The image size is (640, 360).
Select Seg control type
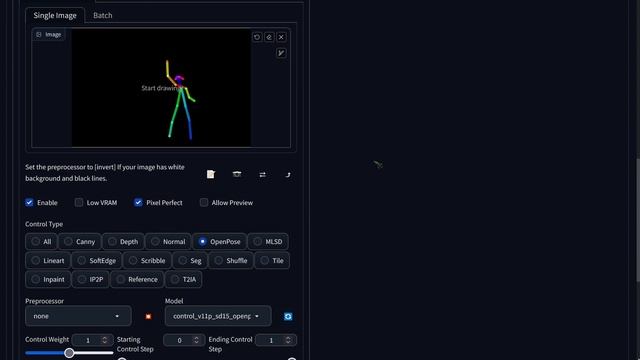click(x=190, y=260)
